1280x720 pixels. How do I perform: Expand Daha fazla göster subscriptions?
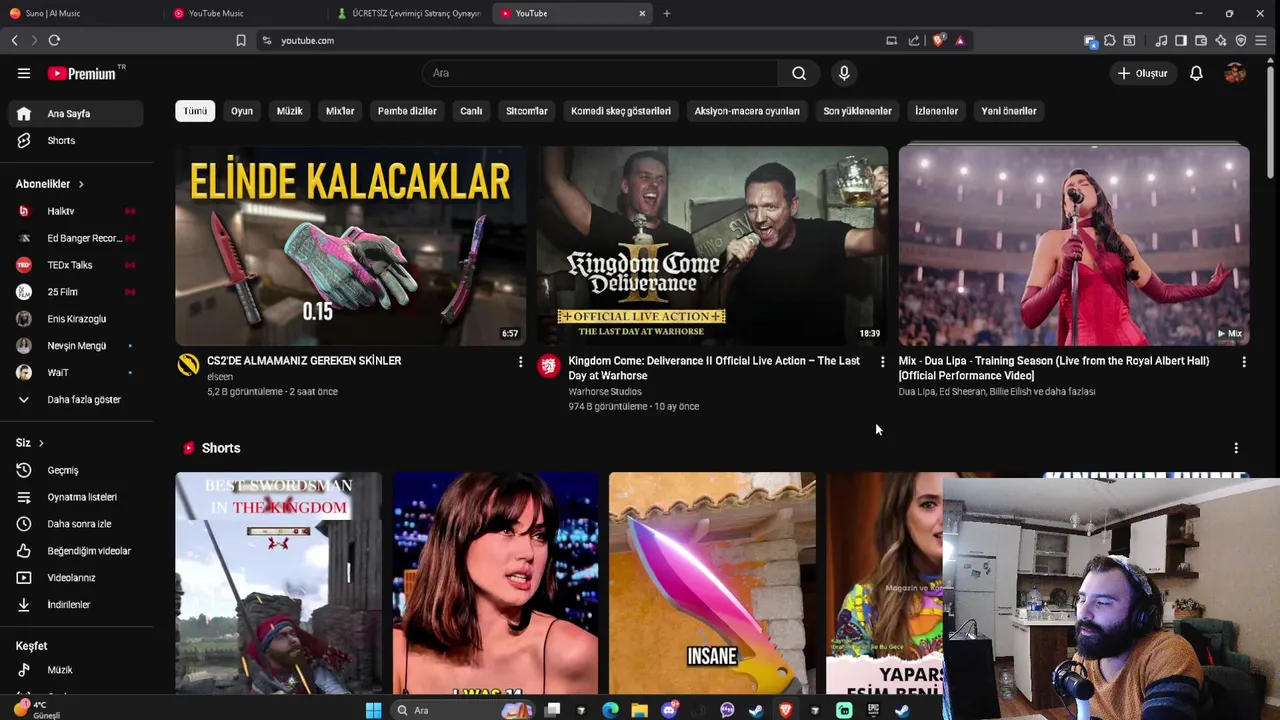coord(76,399)
